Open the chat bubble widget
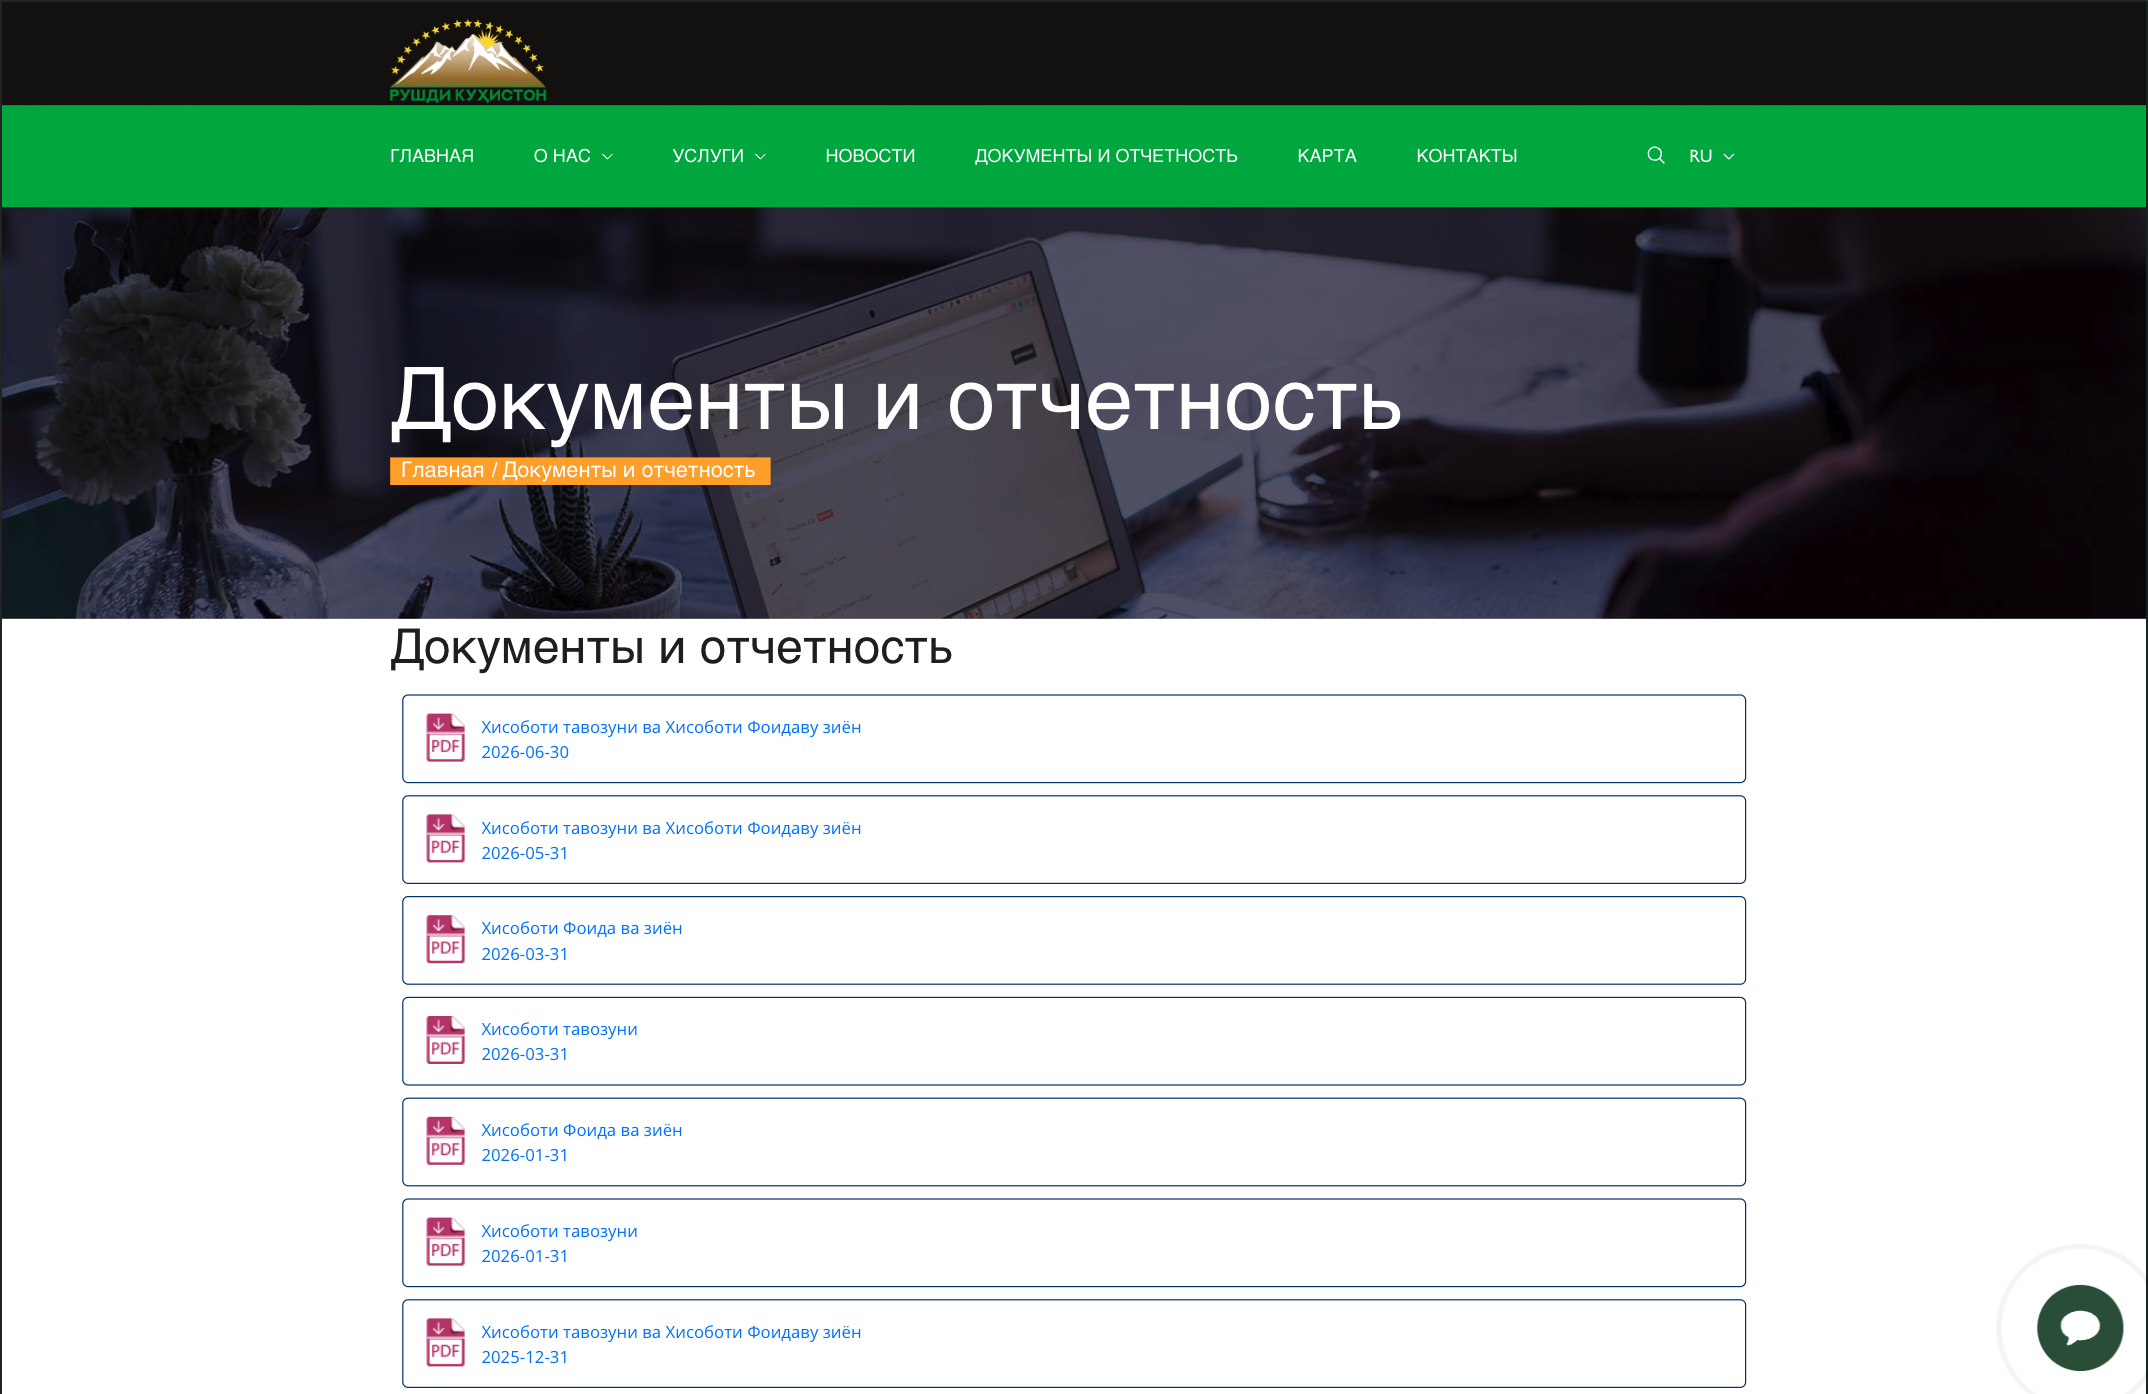The image size is (2148, 1394). [x=2080, y=1328]
